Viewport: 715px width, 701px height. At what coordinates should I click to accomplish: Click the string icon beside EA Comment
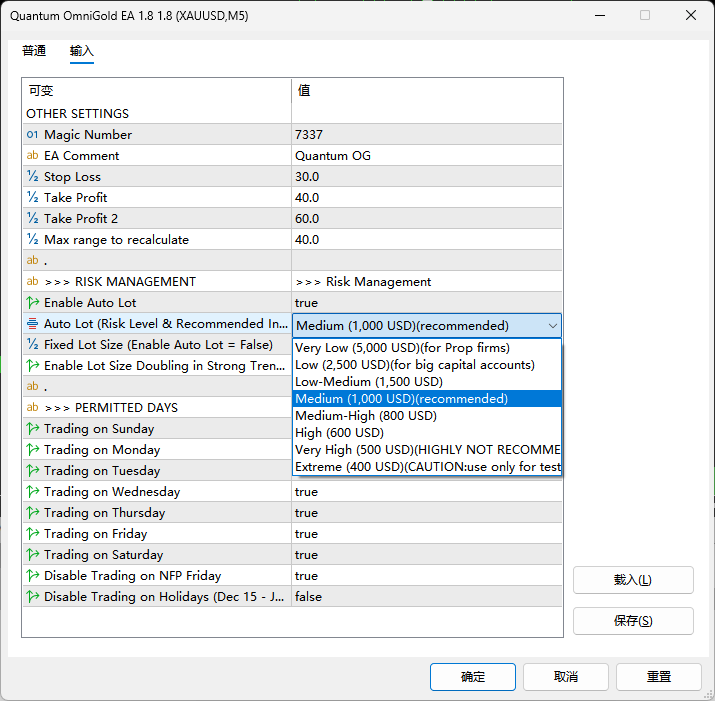tap(32, 156)
